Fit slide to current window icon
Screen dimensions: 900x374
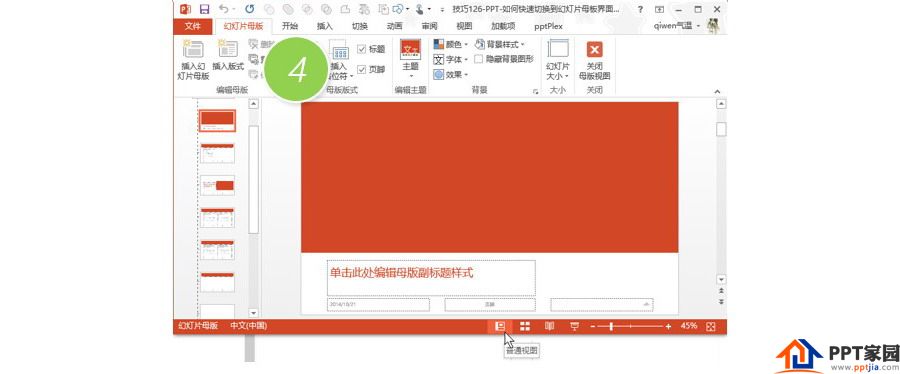[x=712, y=326]
